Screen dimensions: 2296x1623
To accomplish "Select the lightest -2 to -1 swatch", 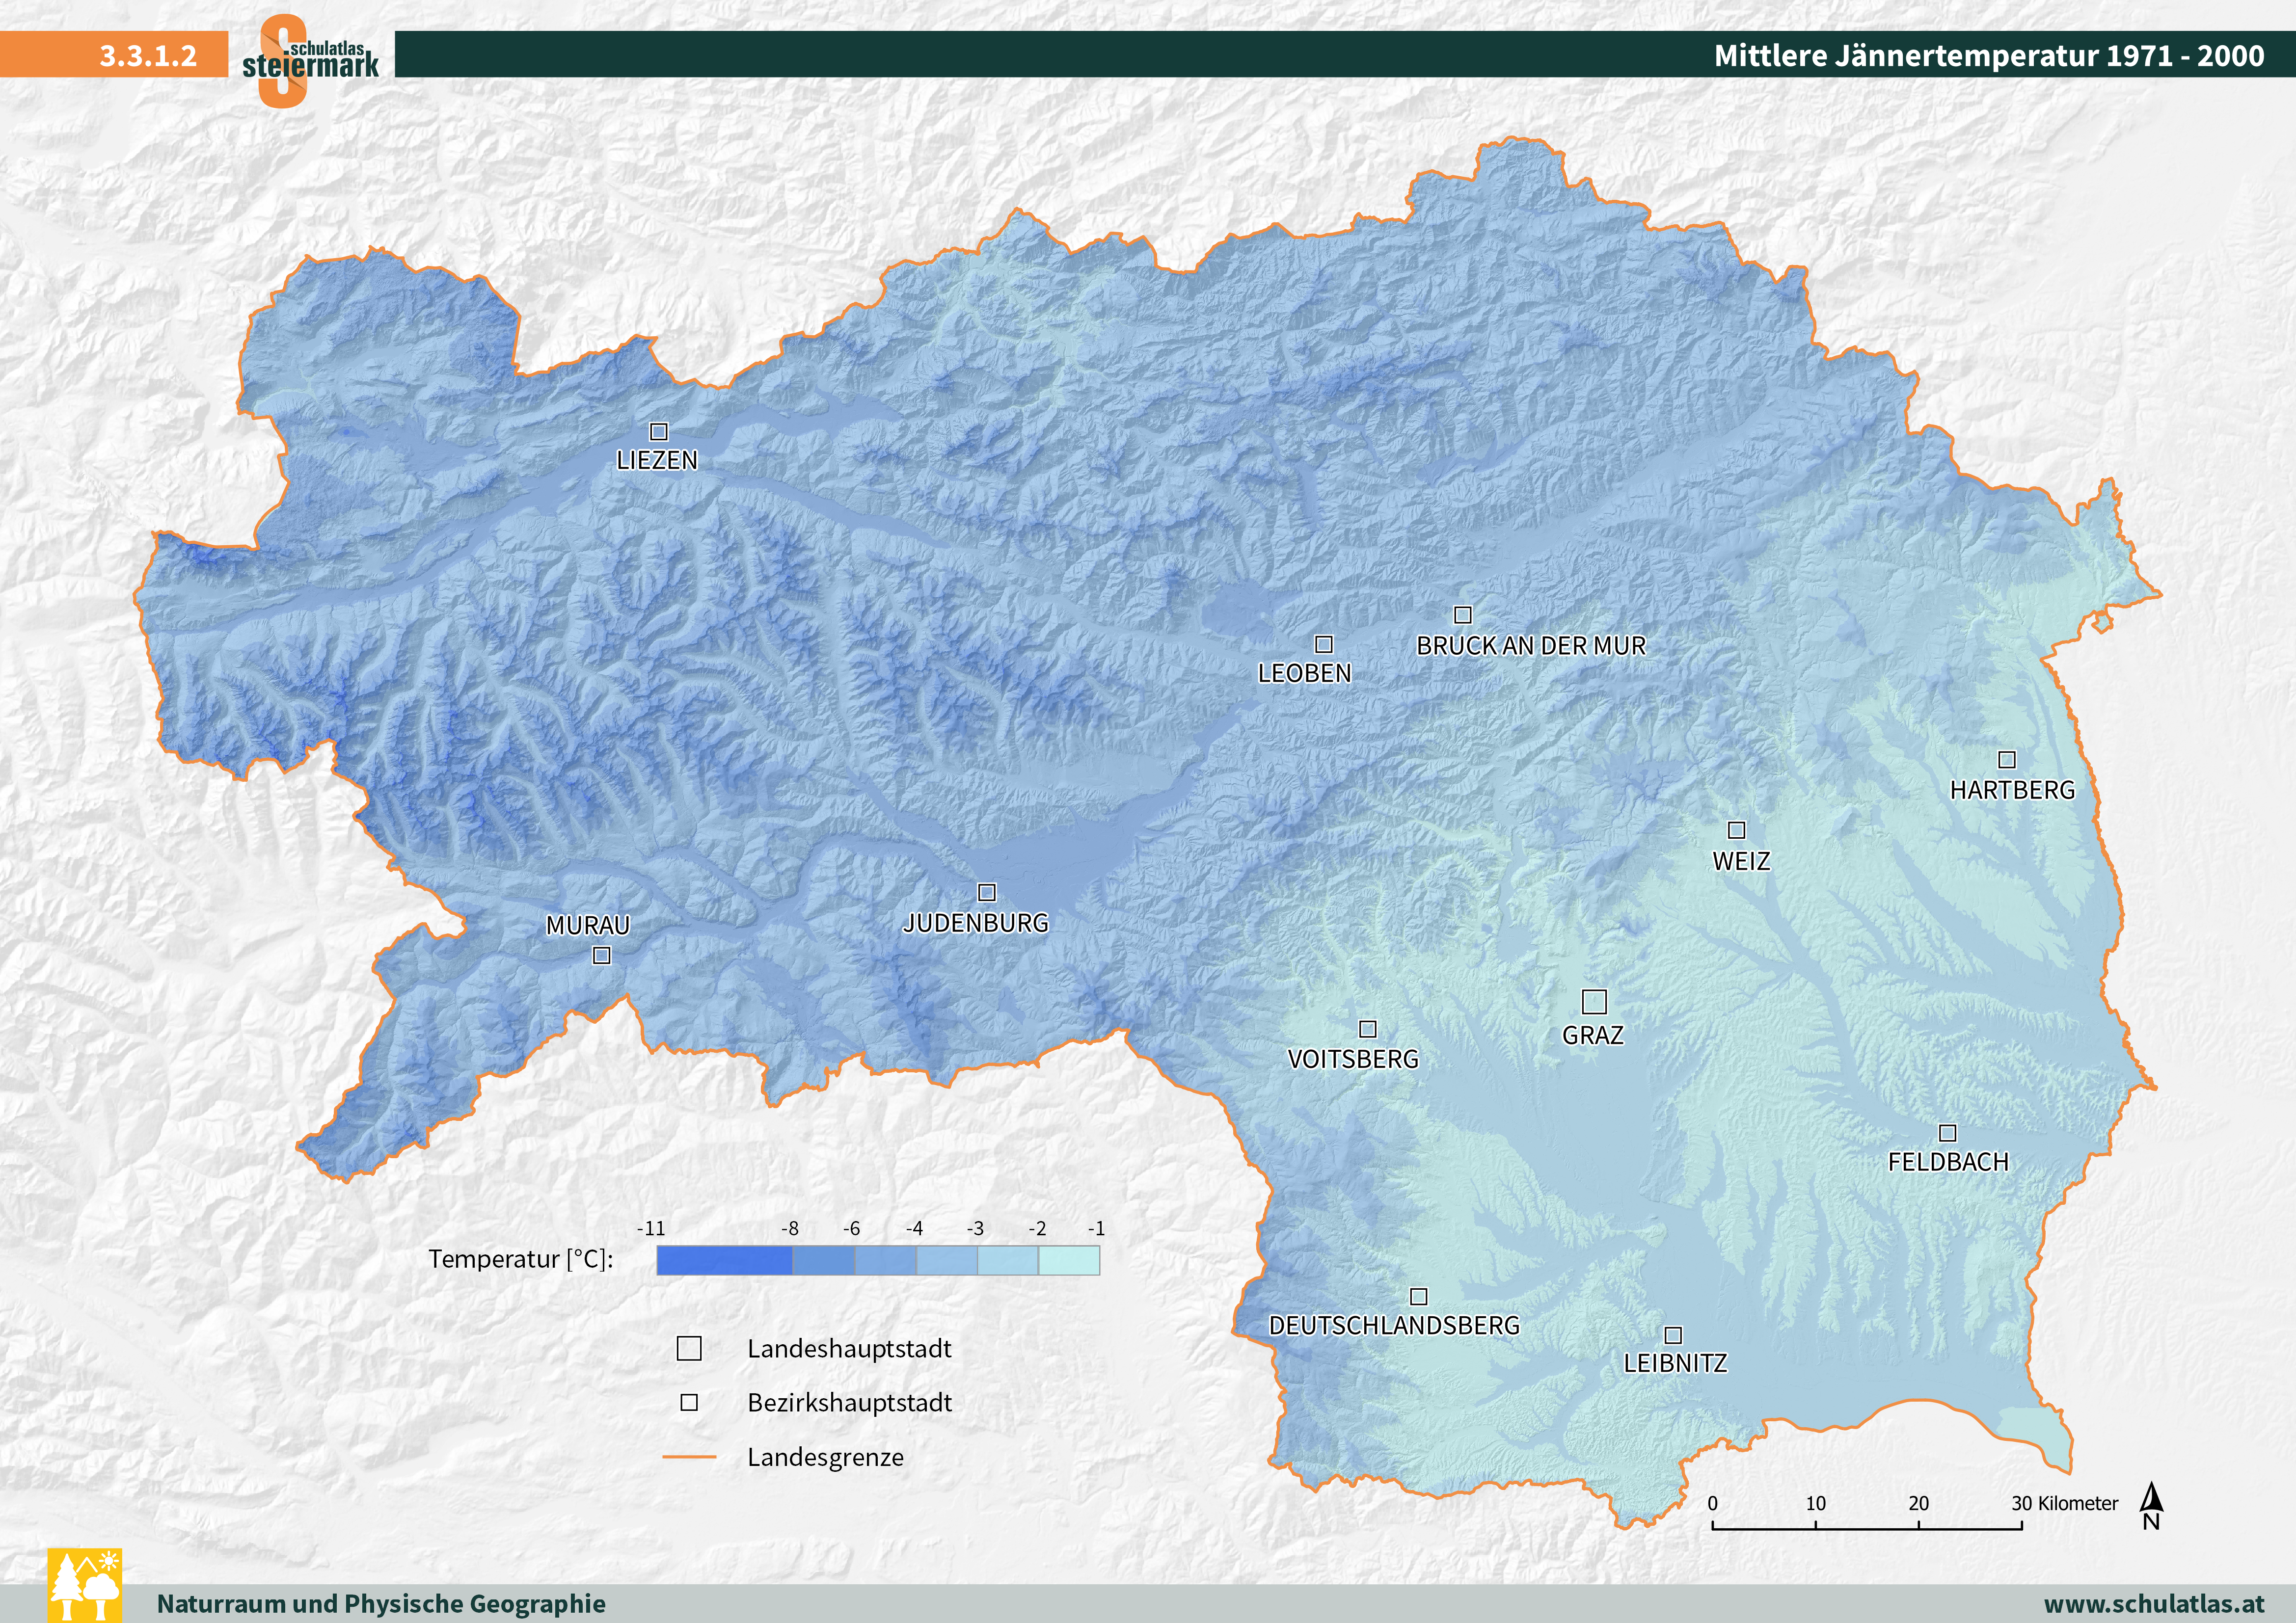I will coord(1069,1260).
